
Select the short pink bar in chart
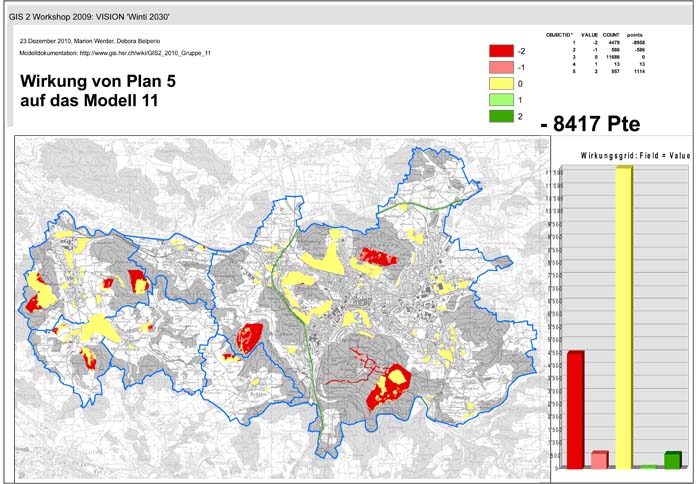[599, 459]
